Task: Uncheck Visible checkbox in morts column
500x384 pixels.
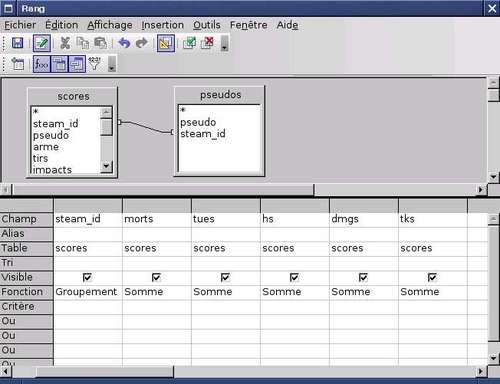Action: click(x=156, y=277)
